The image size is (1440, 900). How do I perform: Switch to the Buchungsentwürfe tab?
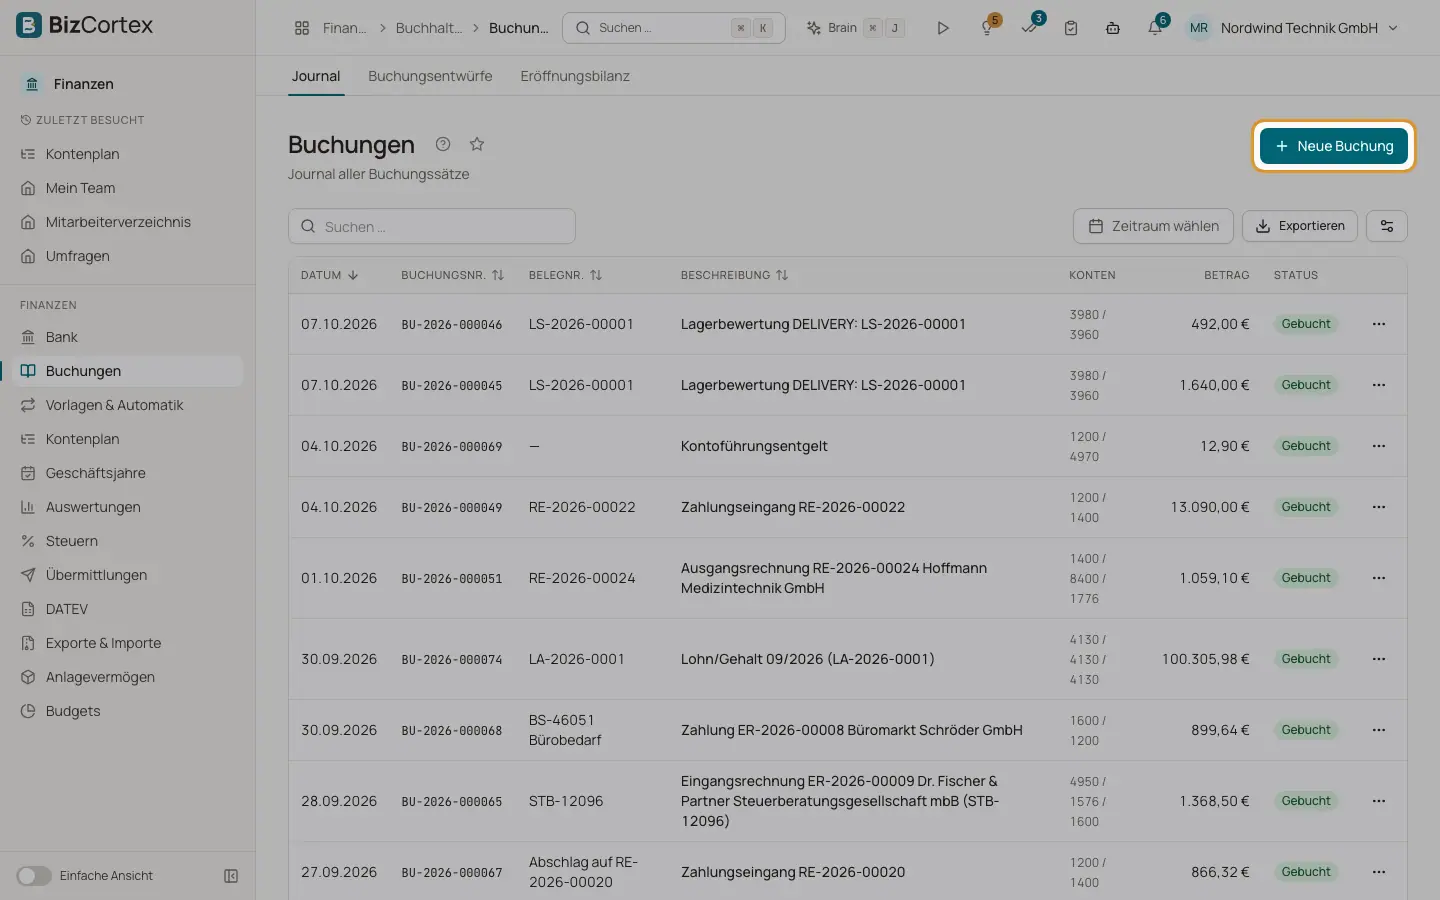(x=430, y=76)
